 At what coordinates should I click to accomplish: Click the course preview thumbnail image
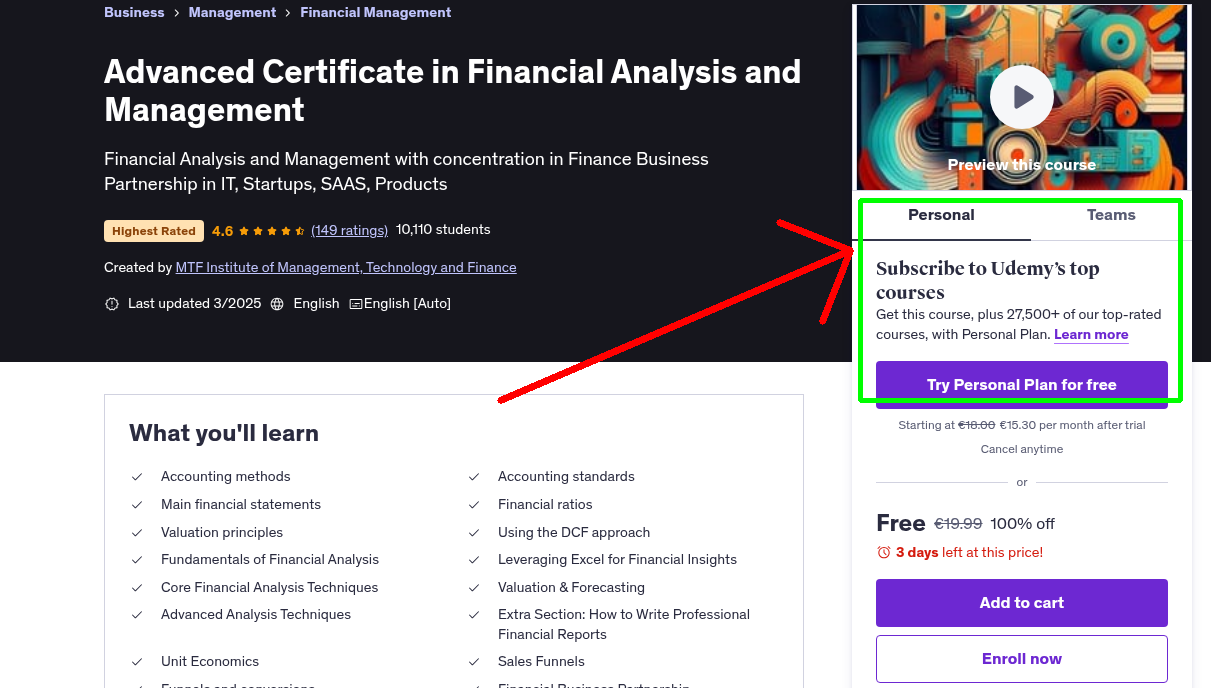pos(1022,97)
